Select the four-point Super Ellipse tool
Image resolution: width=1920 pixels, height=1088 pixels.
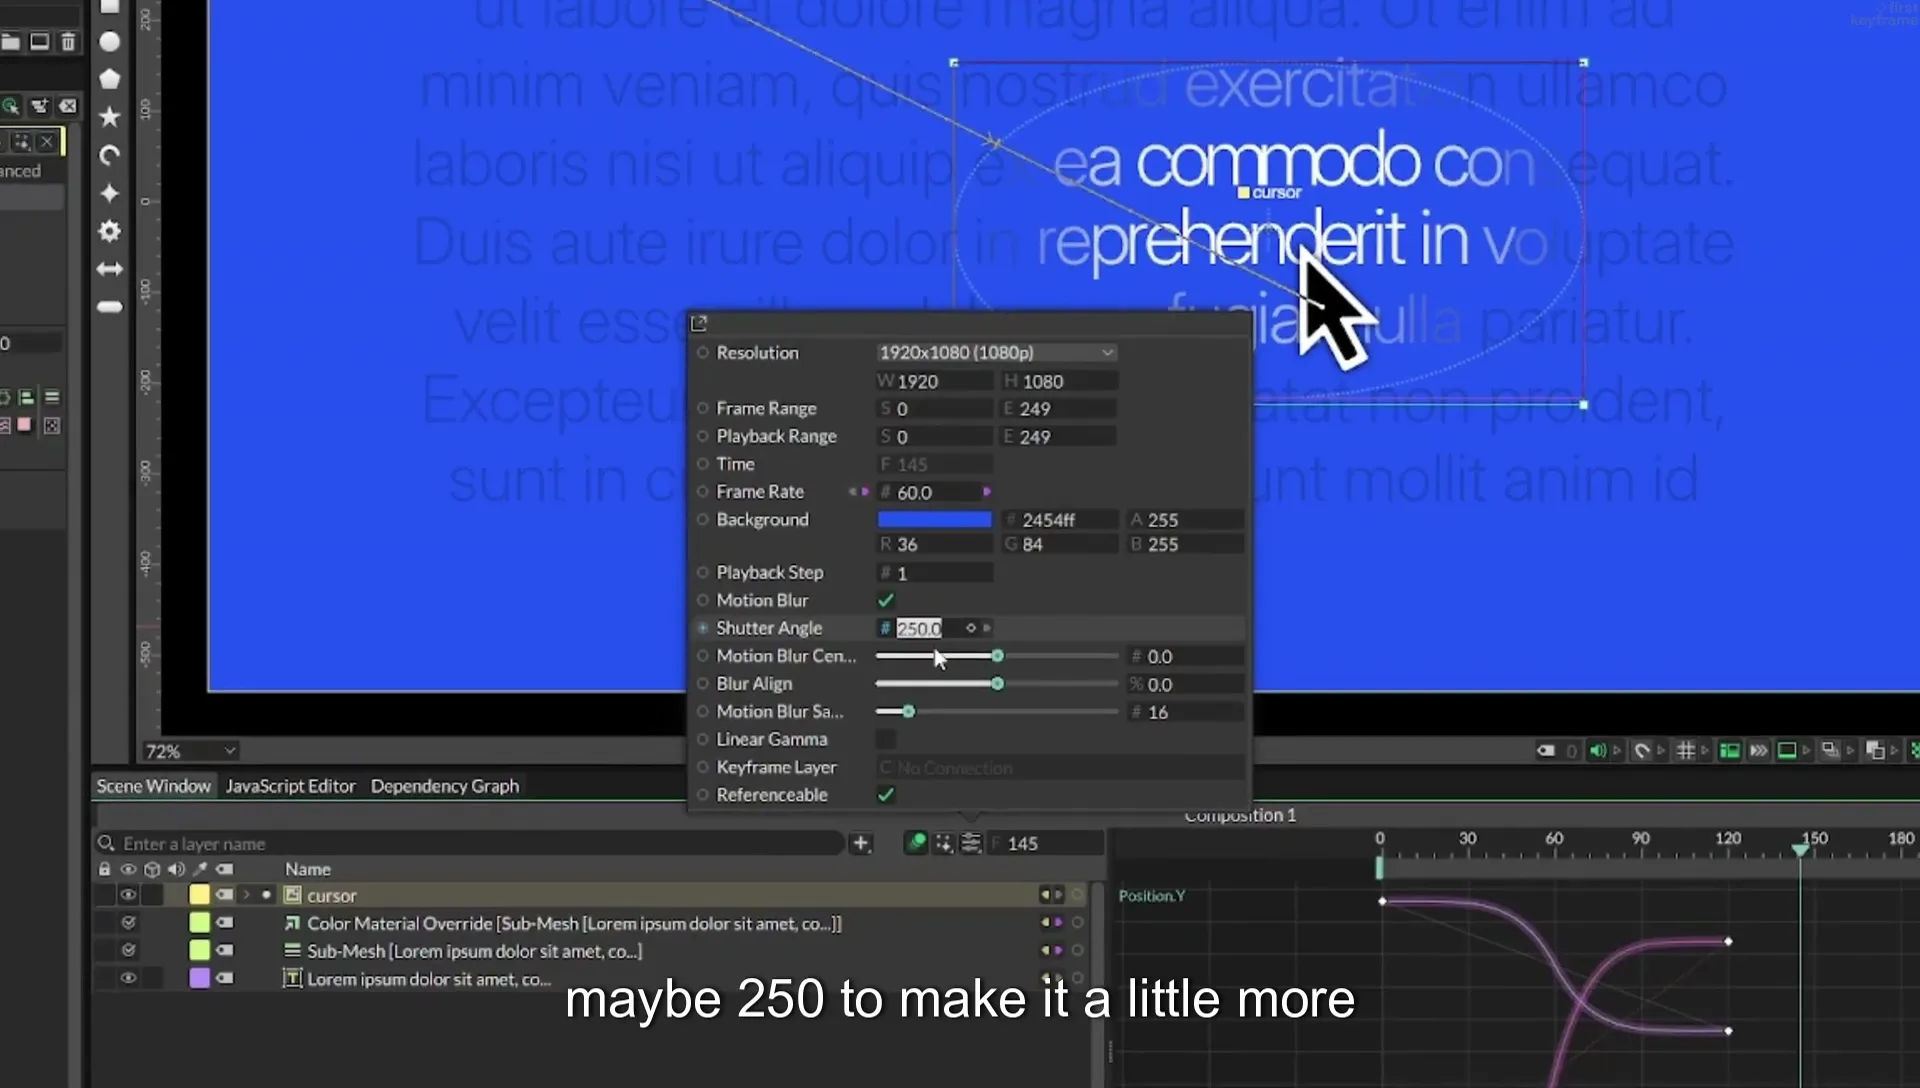(110, 193)
